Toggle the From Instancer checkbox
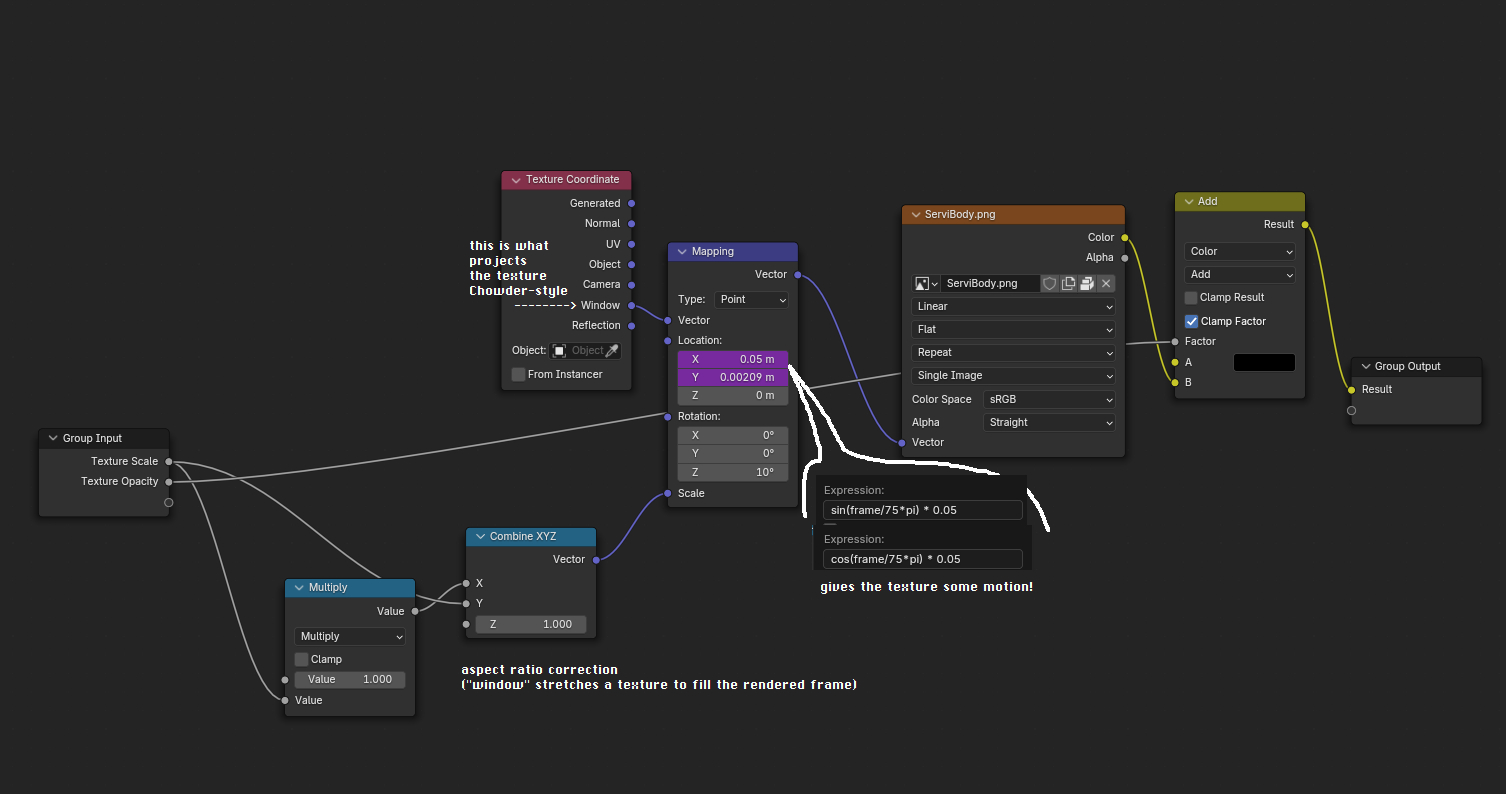This screenshot has height=794, width=1506. 518,374
